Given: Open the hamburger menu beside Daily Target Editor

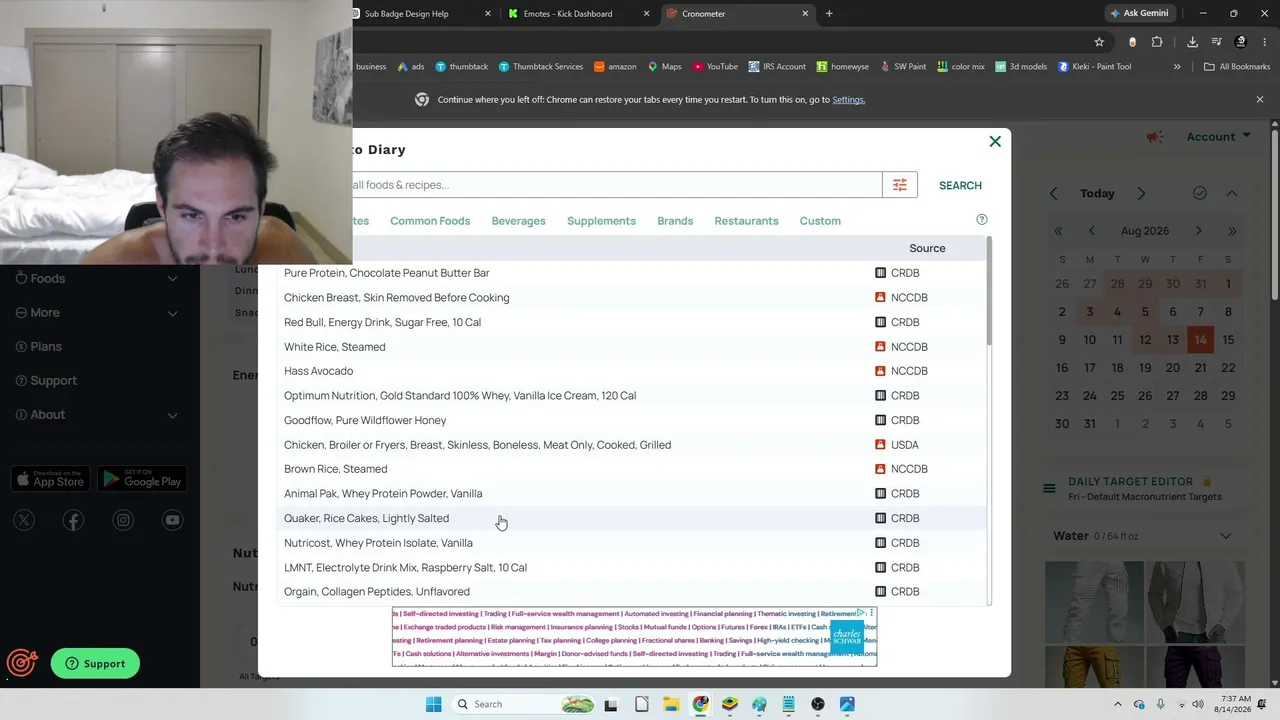Looking at the screenshot, I should click(x=1049, y=488).
